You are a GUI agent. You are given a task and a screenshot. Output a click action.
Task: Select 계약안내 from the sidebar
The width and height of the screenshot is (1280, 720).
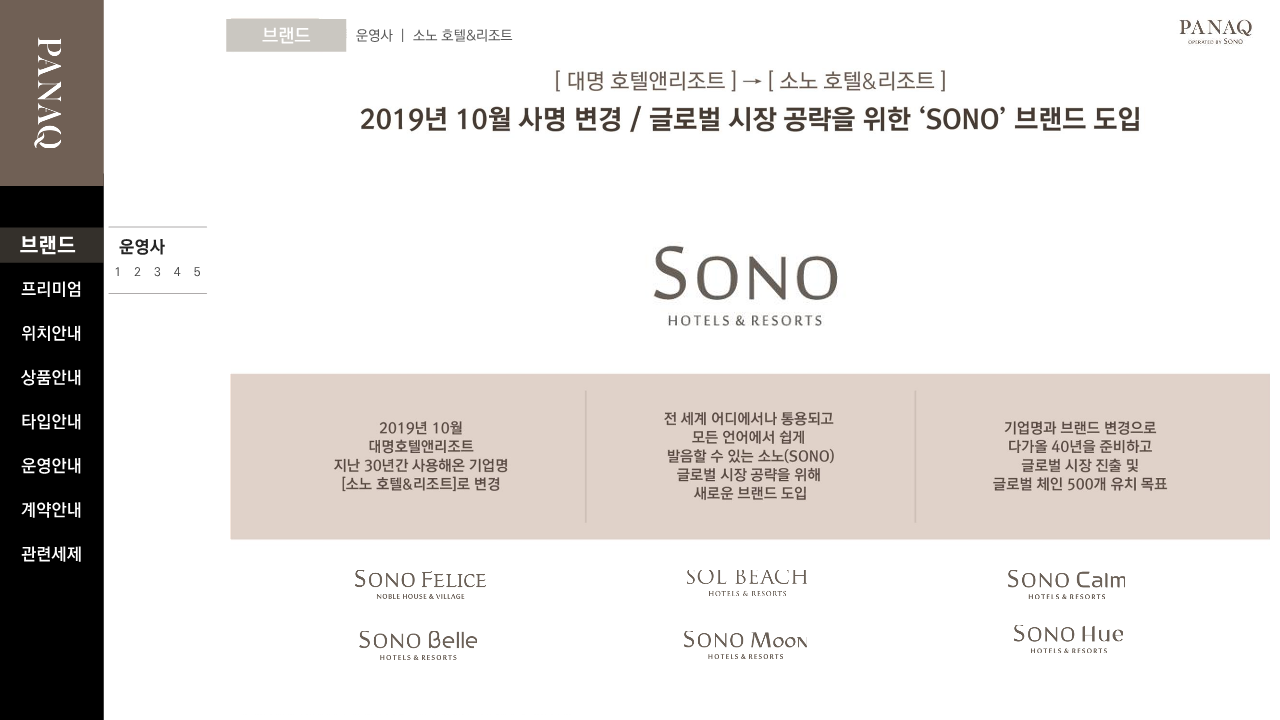click(x=51, y=509)
